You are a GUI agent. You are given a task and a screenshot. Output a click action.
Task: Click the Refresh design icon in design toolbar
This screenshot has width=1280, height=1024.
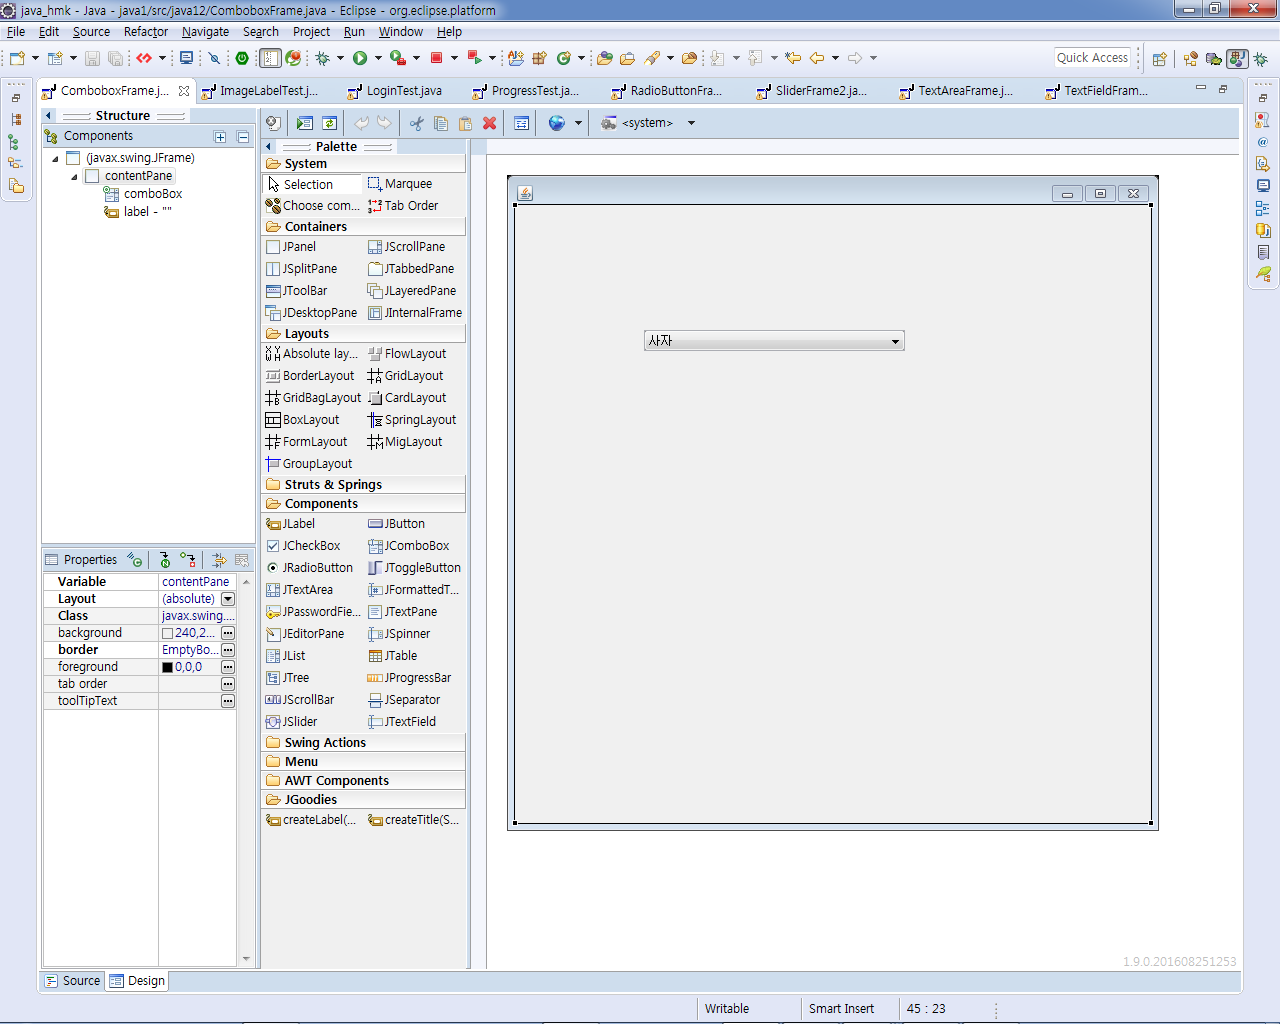point(329,123)
